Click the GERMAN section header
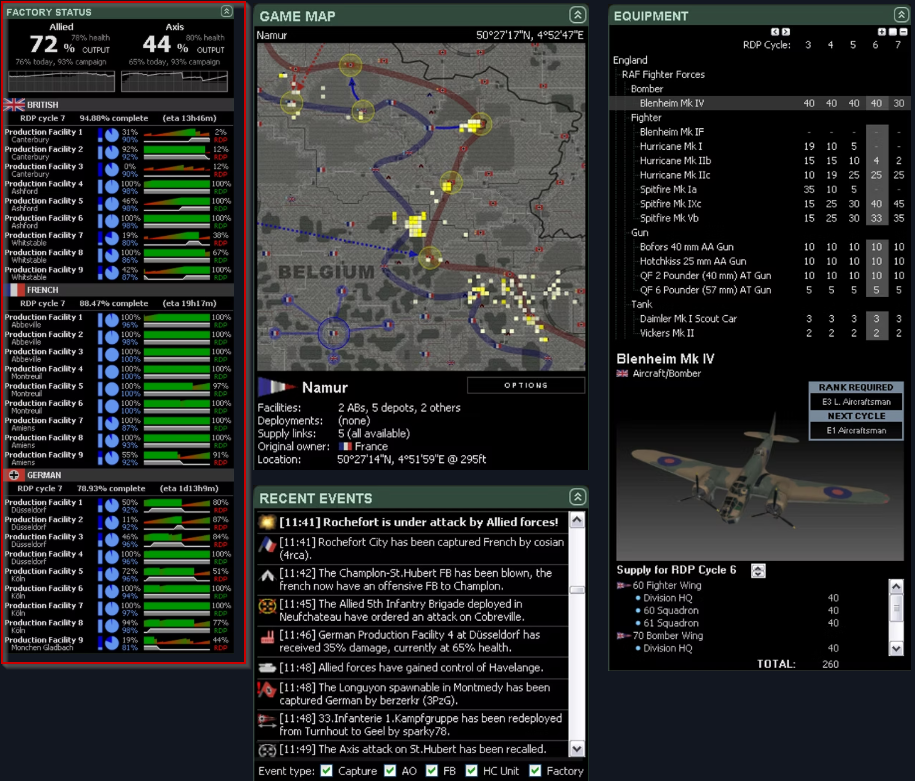The image size is (915, 781). (x=119, y=475)
